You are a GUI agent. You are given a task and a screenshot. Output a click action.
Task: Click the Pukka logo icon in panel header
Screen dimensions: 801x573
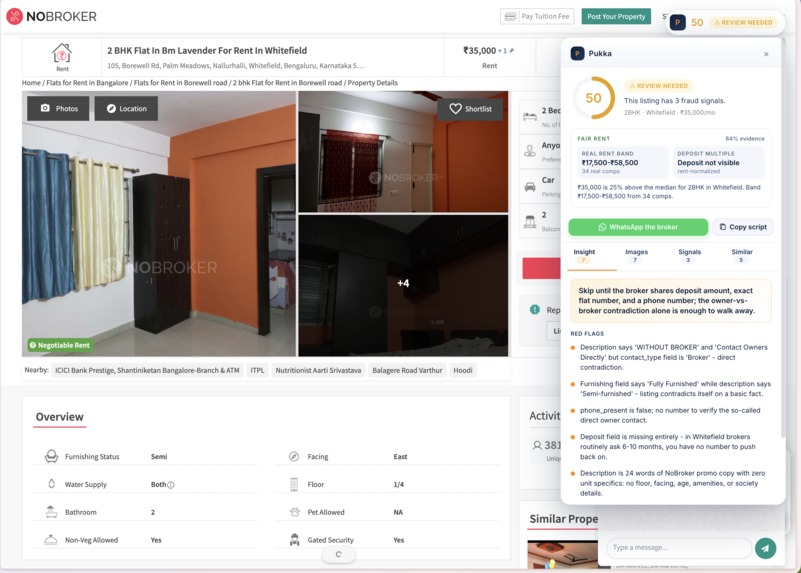[577, 53]
